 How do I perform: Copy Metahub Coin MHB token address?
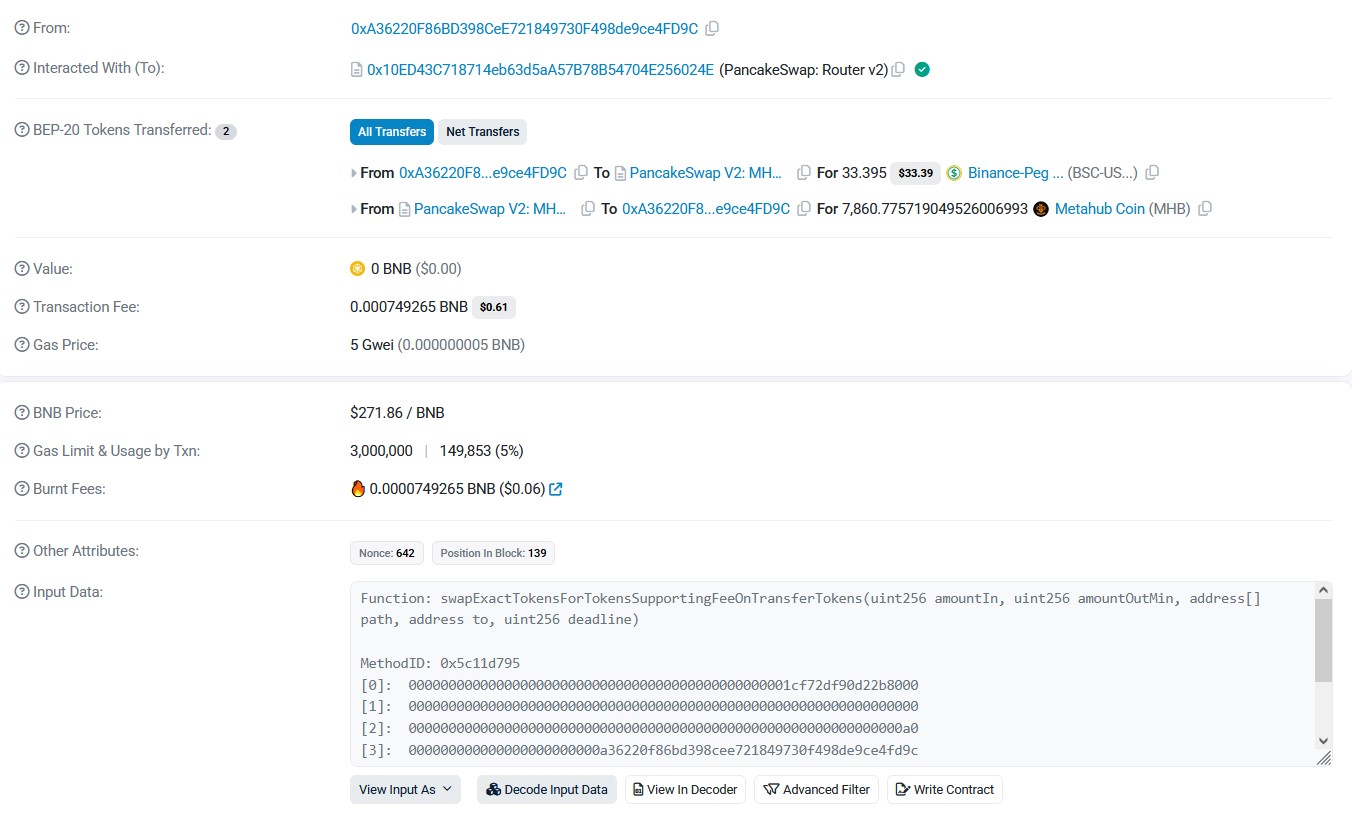1205,209
